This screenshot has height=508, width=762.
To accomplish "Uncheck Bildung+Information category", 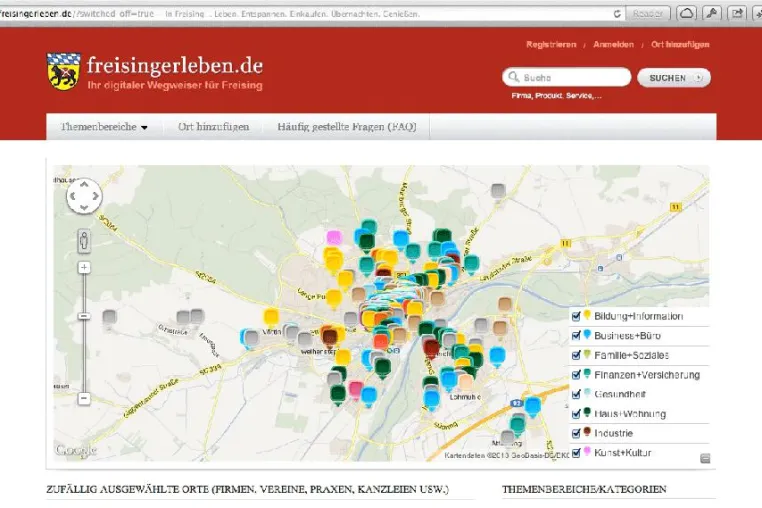I will click(576, 316).
